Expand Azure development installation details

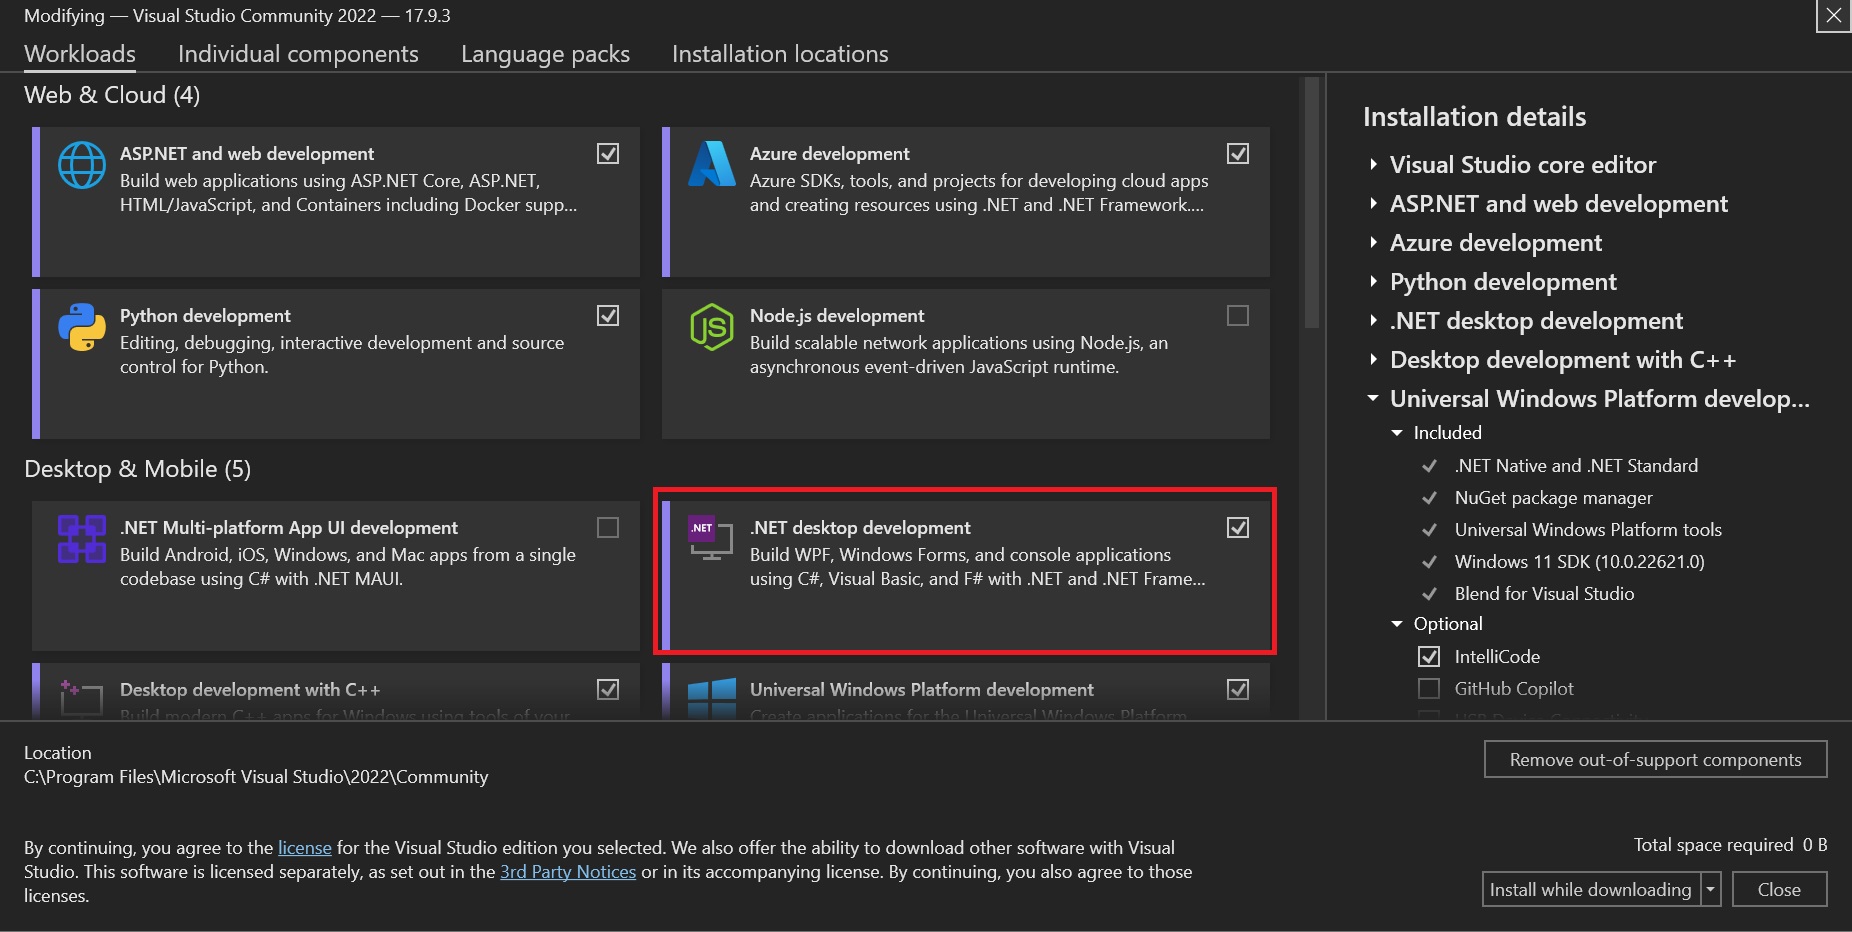click(x=1374, y=242)
